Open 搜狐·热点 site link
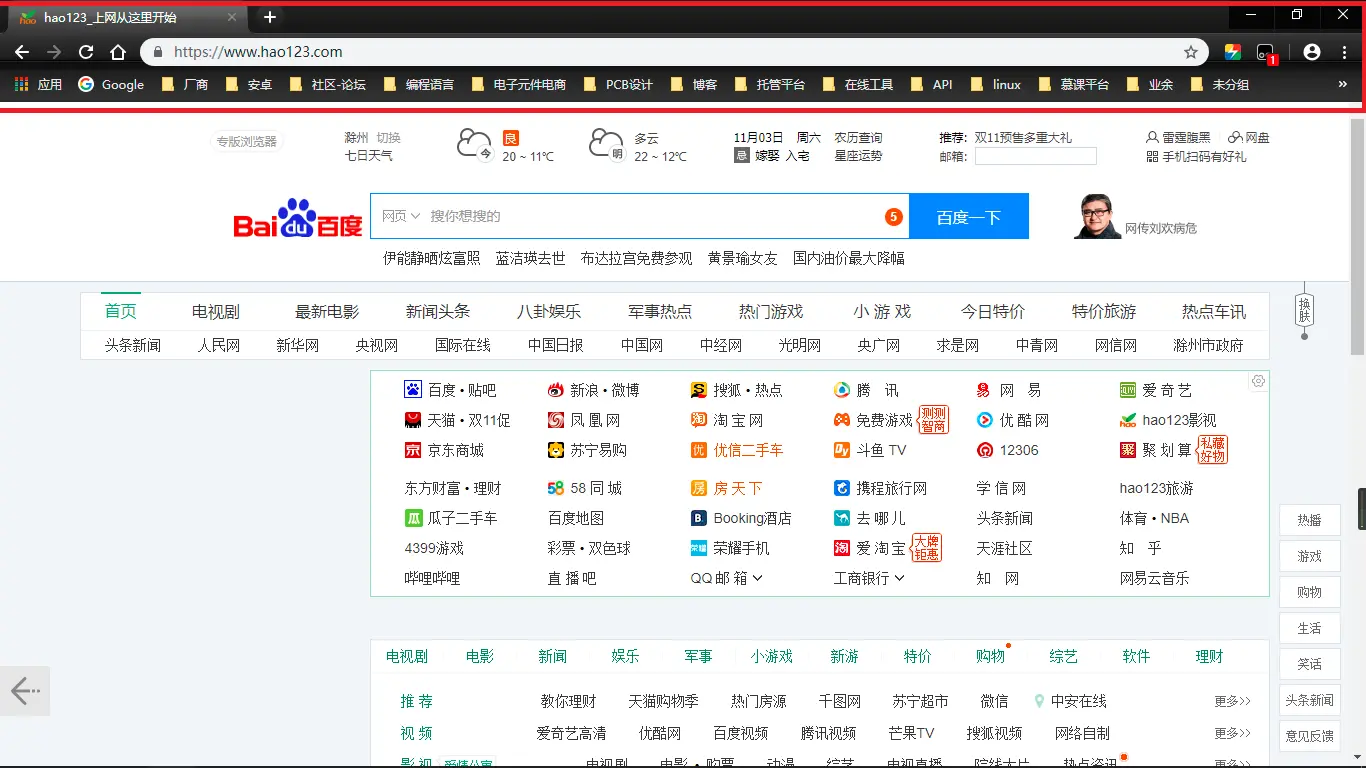1366x768 pixels. click(x=736, y=390)
